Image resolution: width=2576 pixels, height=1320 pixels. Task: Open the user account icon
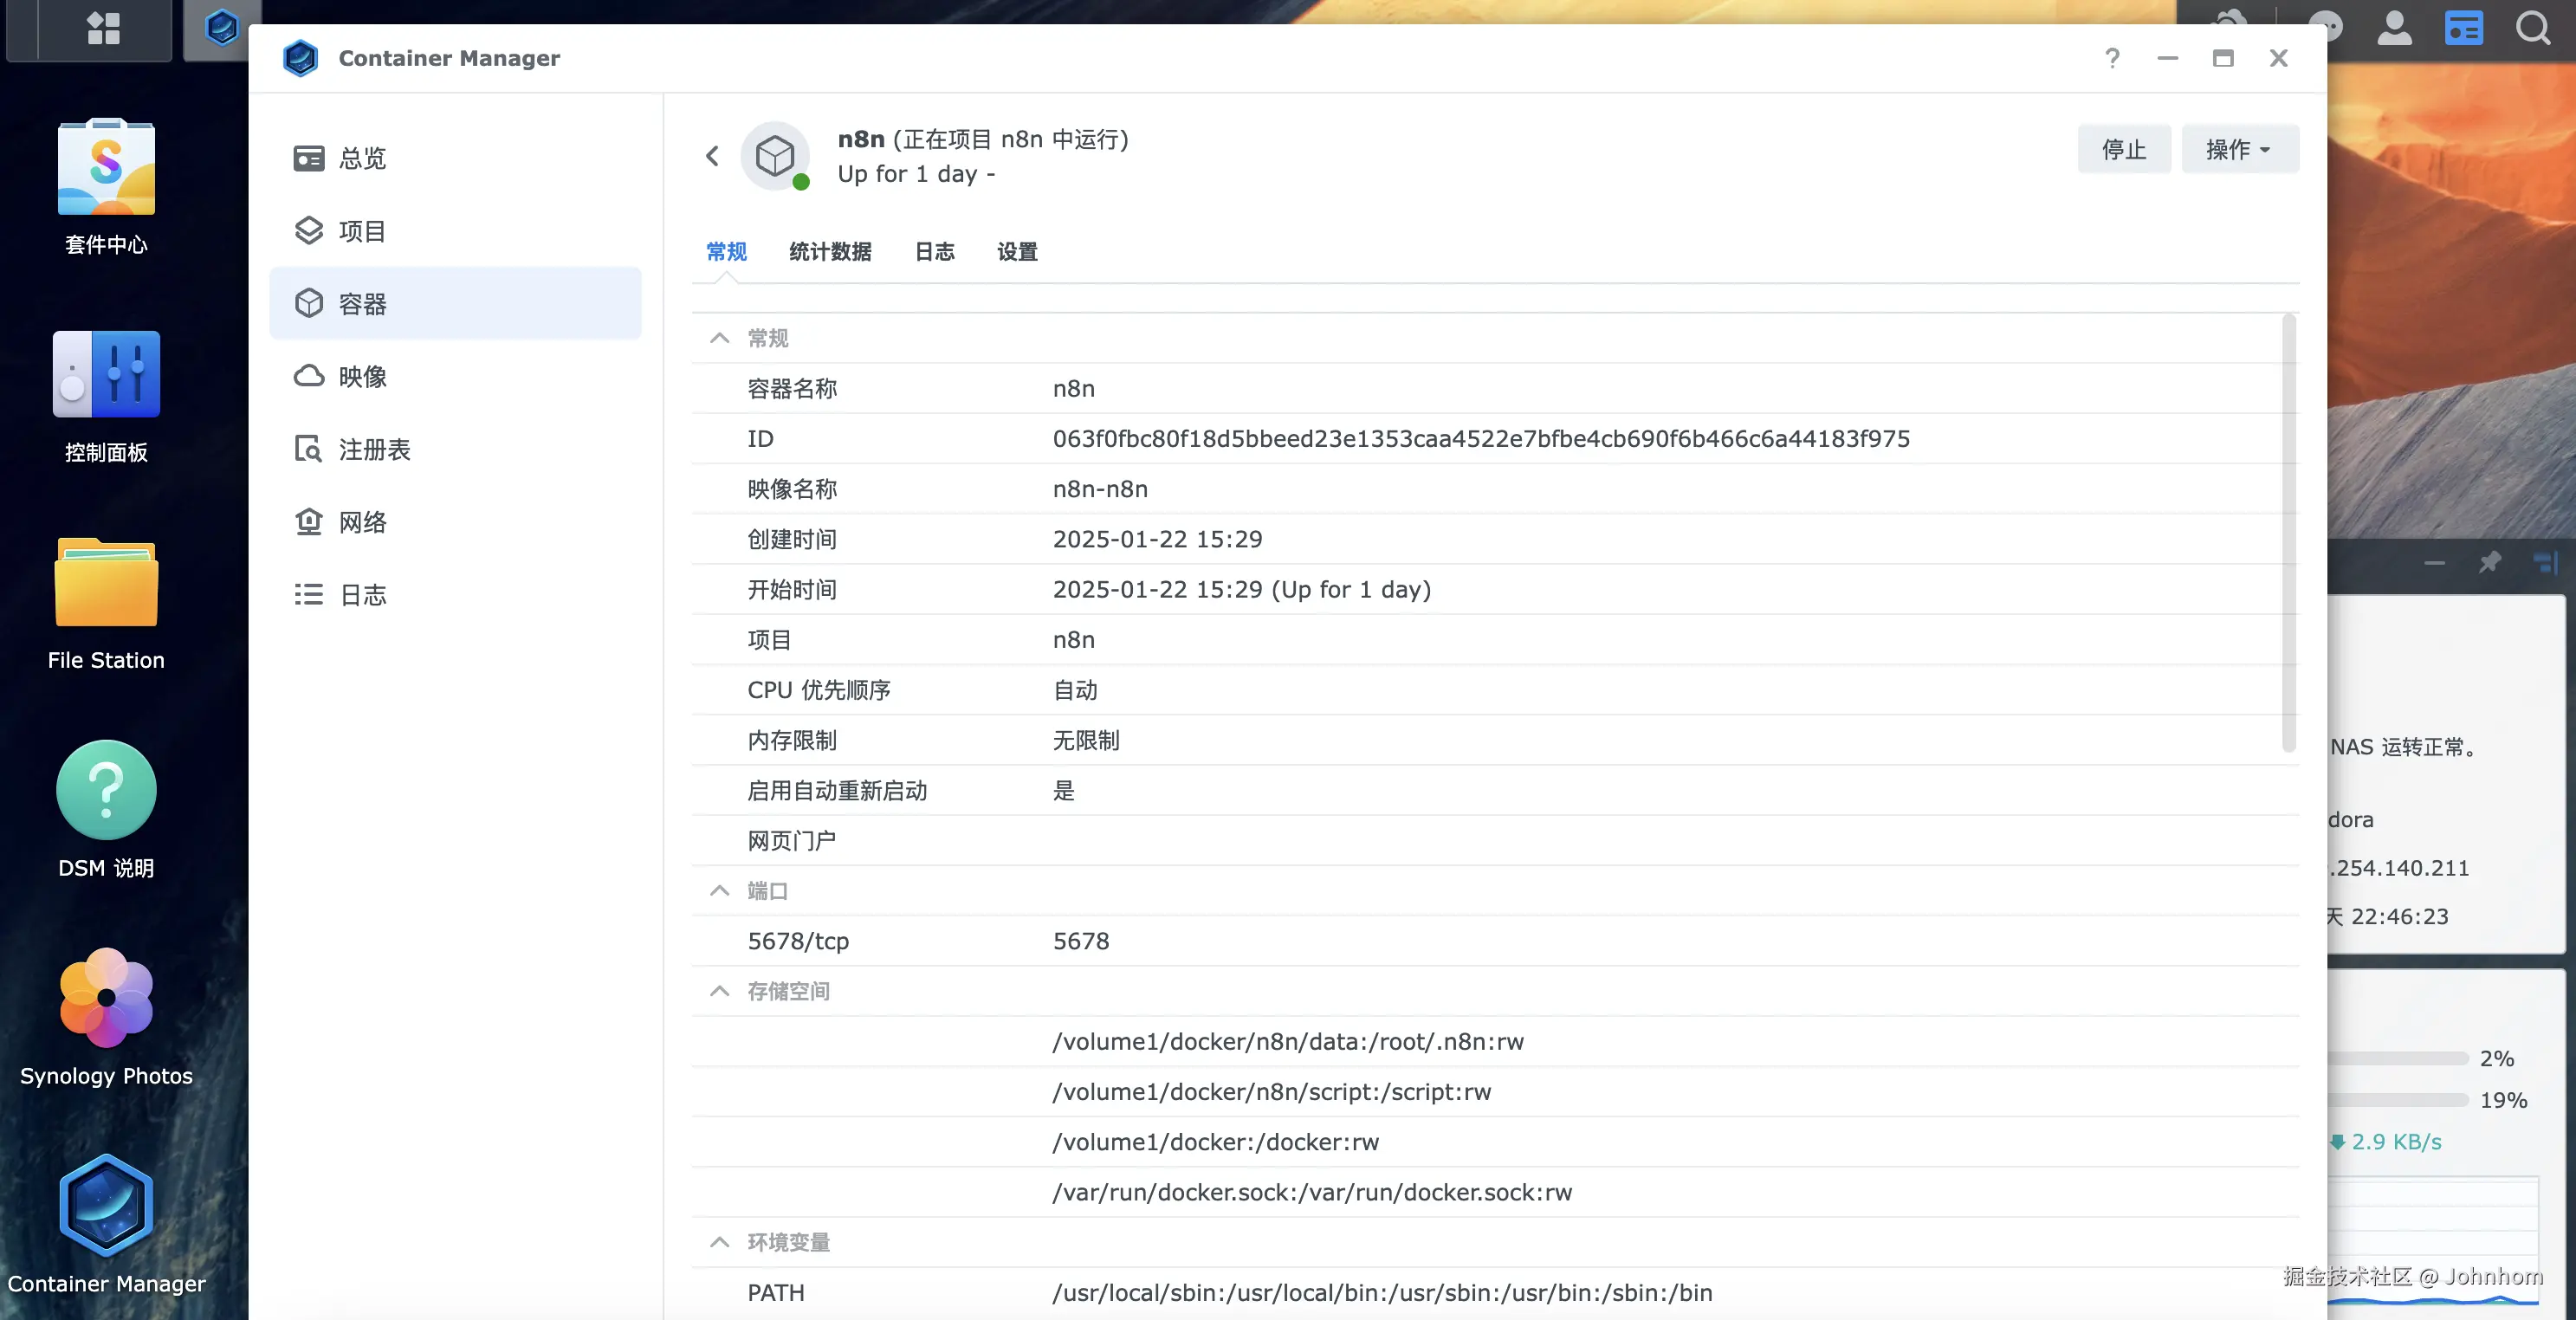(2394, 28)
